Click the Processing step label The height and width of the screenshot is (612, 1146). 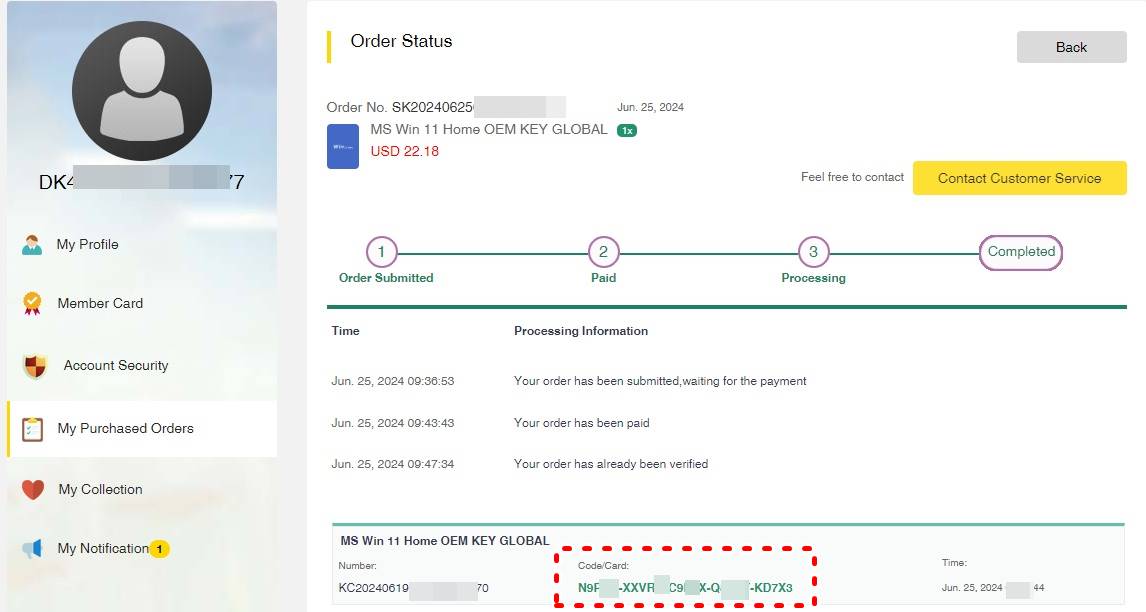(813, 278)
